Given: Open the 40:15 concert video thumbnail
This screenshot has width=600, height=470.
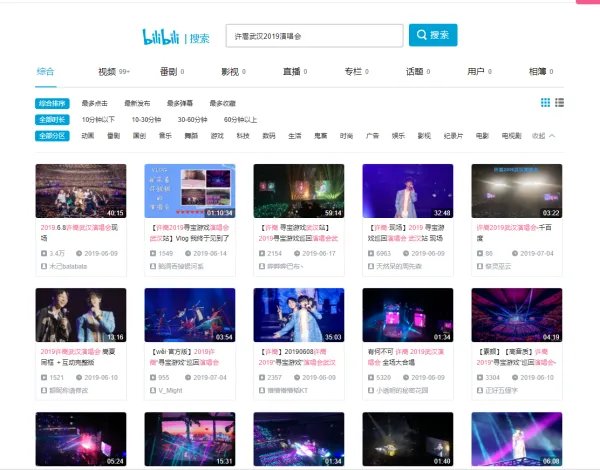Looking at the screenshot, I should [x=81, y=191].
